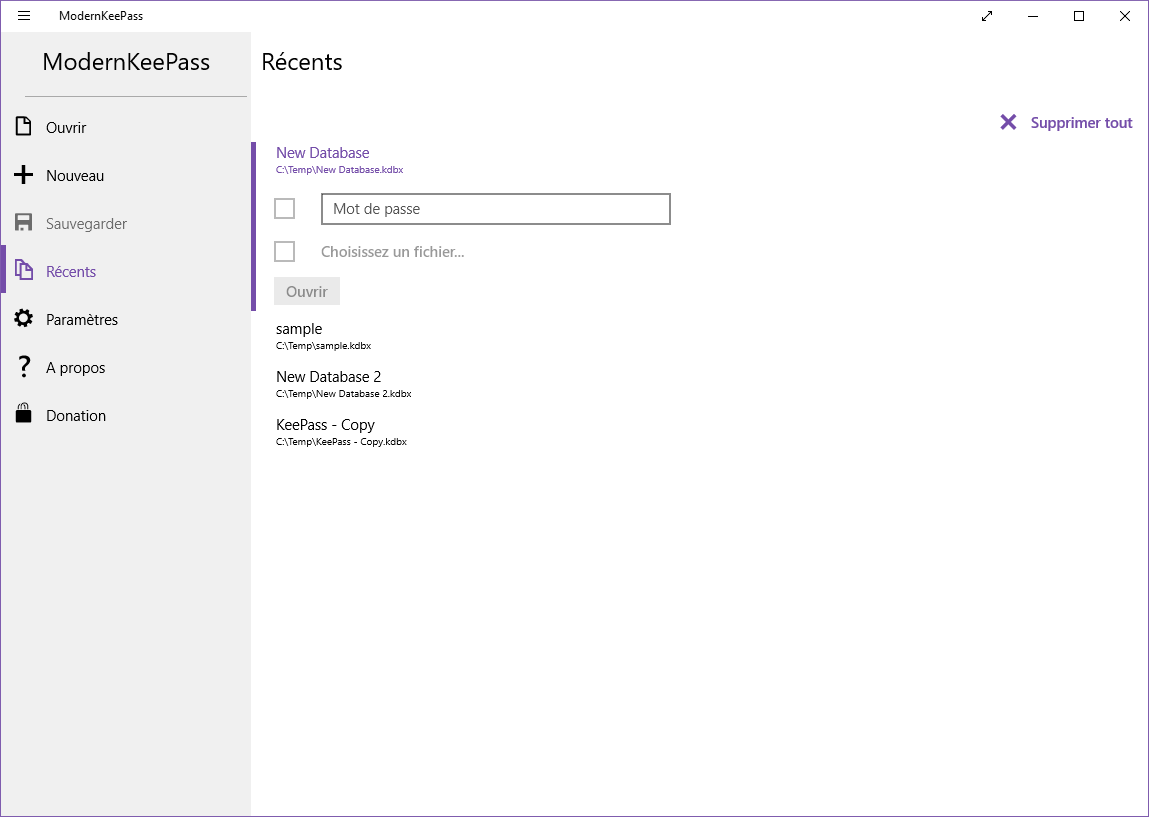Toggle full screen with the expand arrows
Viewport: 1149px width, 817px height.
point(987,16)
